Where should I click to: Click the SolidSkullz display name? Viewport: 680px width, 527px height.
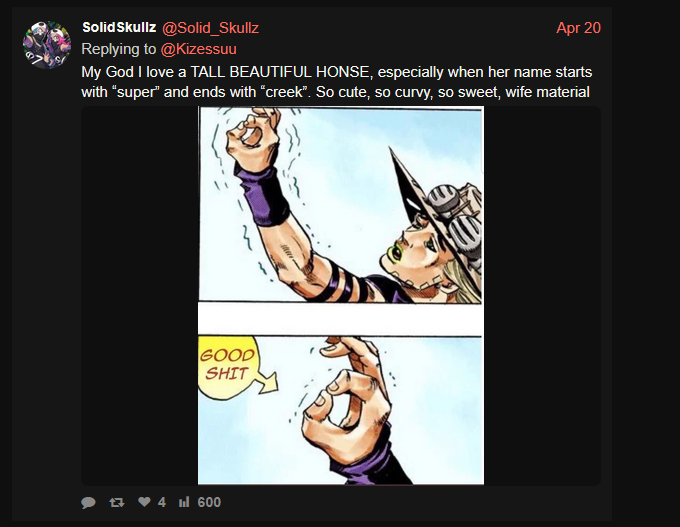(119, 27)
